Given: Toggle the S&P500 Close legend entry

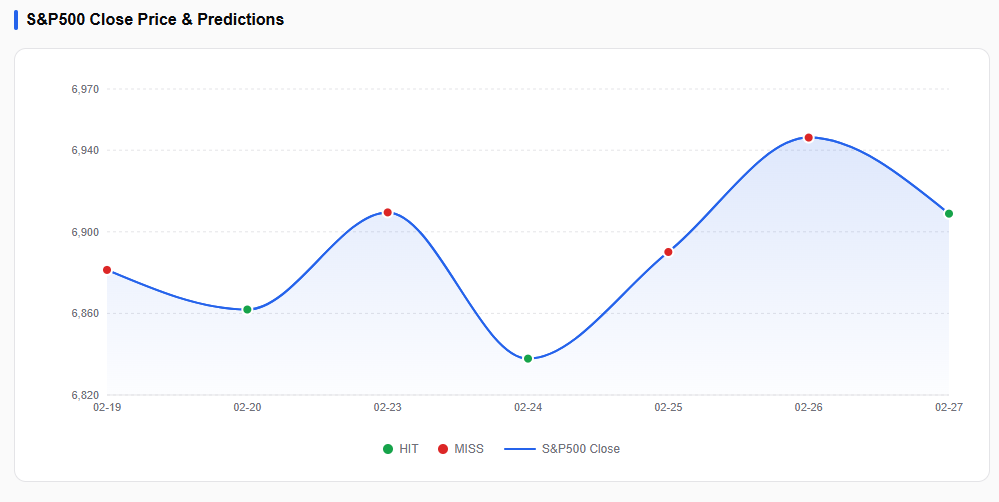Looking at the screenshot, I should [x=562, y=448].
